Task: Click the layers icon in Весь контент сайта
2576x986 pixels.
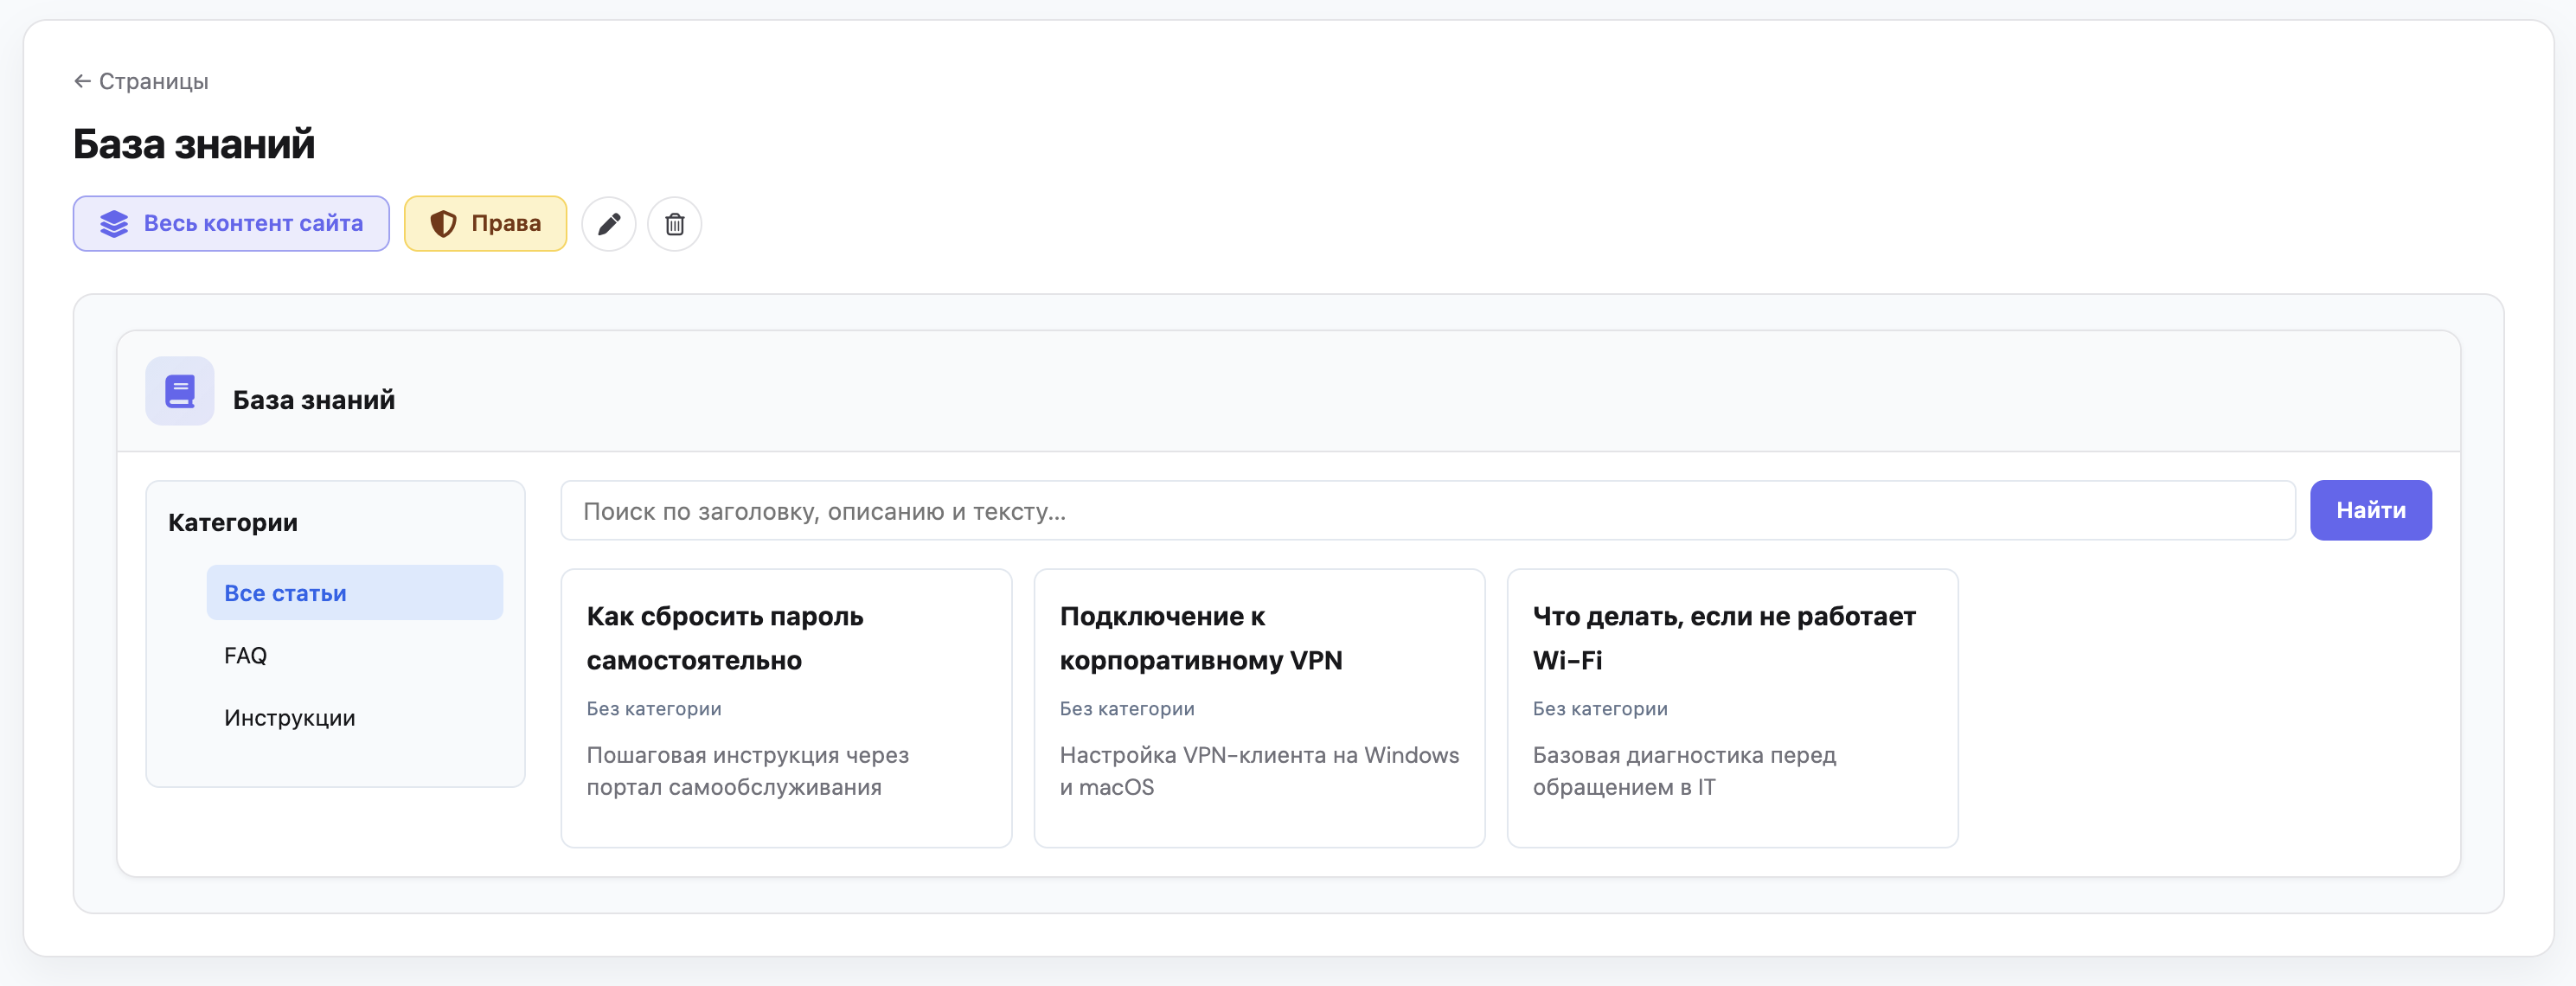Action: pos(114,223)
